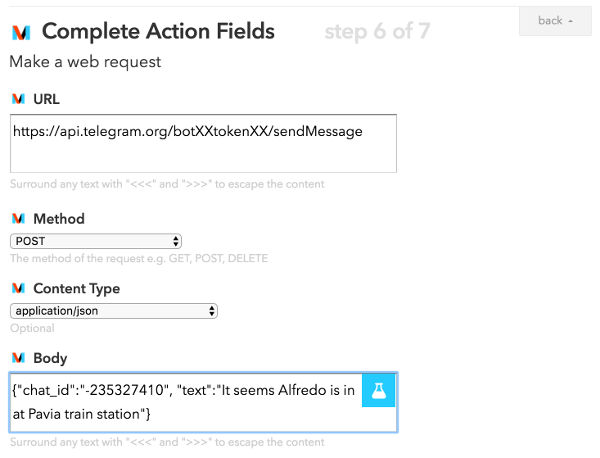The height and width of the screenshot is (458, 600).
Task: Click the stepper arrows on Content Type select
Action: [x=212, y=311]
